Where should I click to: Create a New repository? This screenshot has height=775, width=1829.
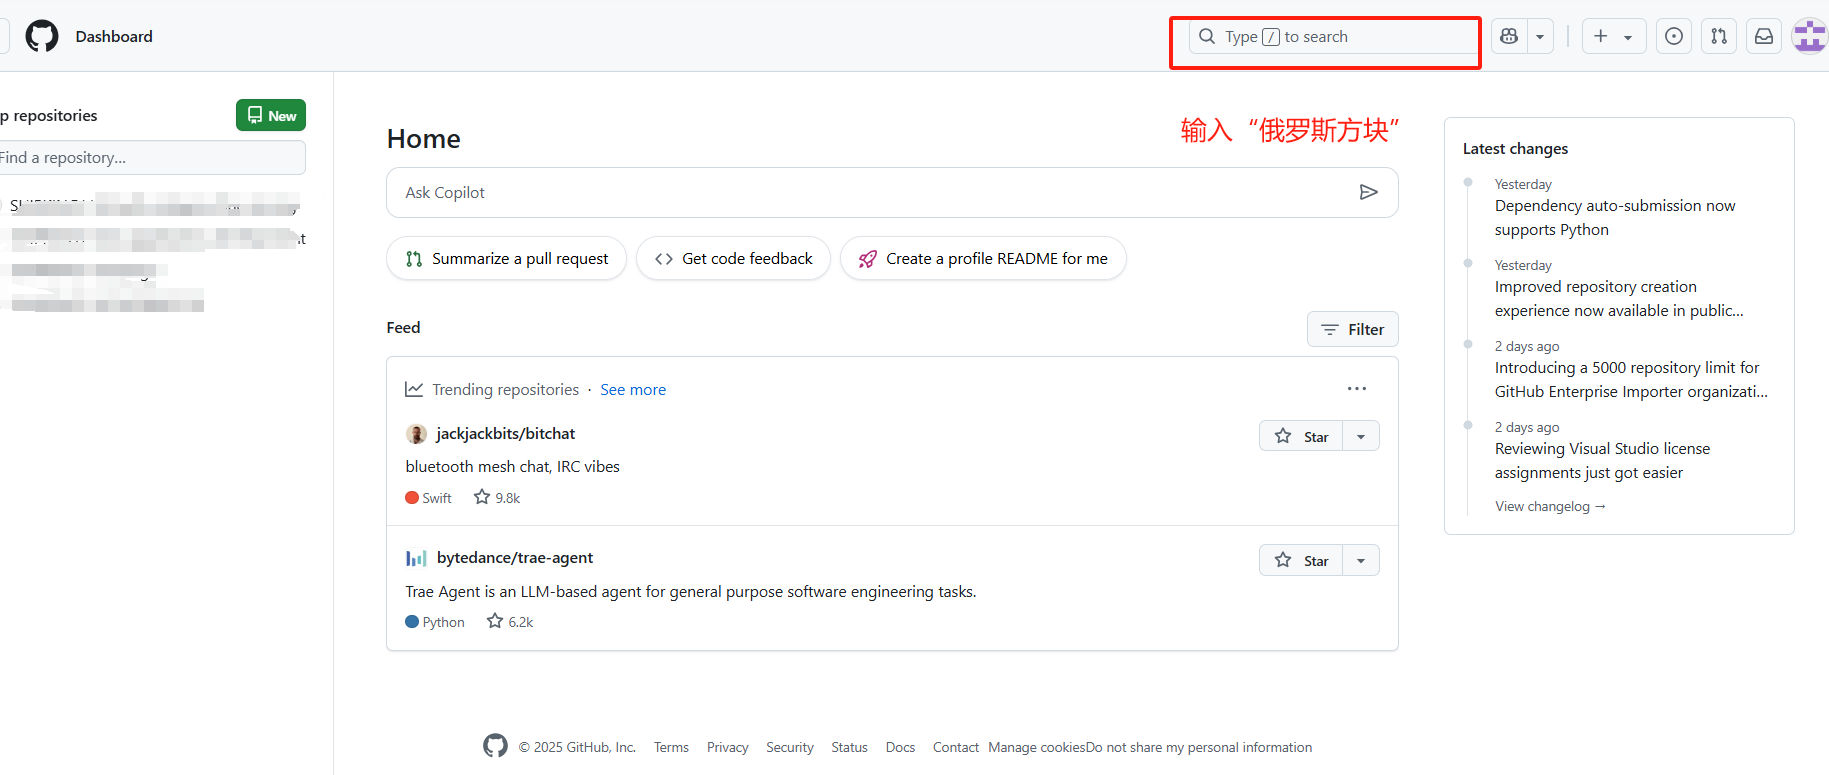point(271,115)
